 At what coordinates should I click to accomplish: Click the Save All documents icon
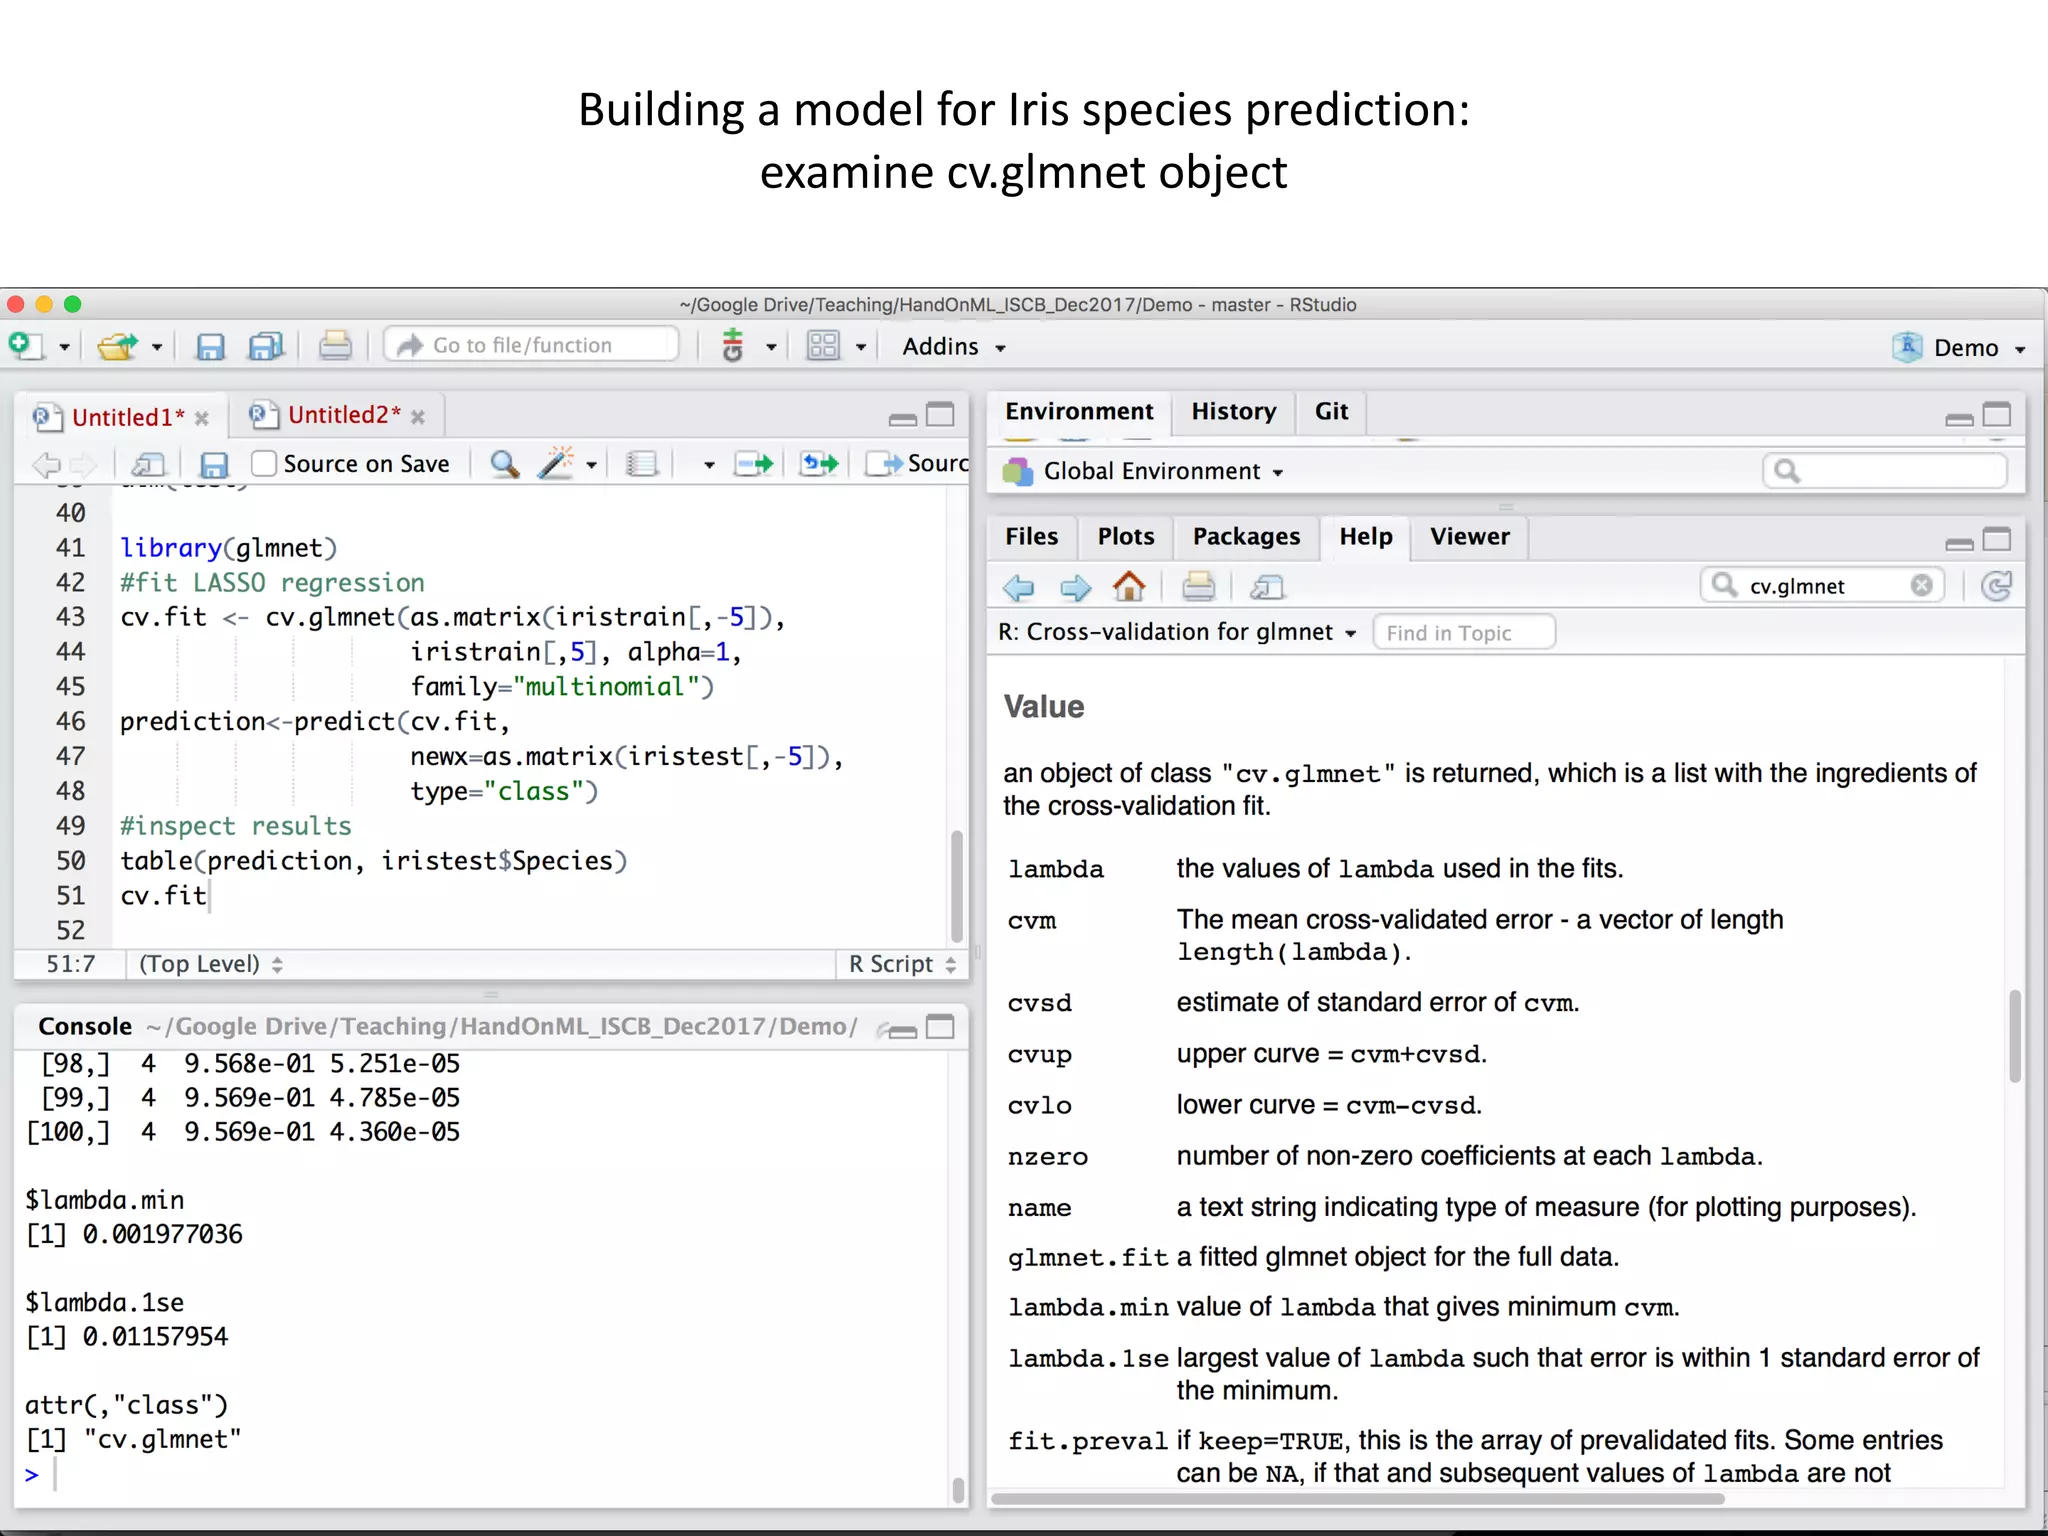coord(266,346)
